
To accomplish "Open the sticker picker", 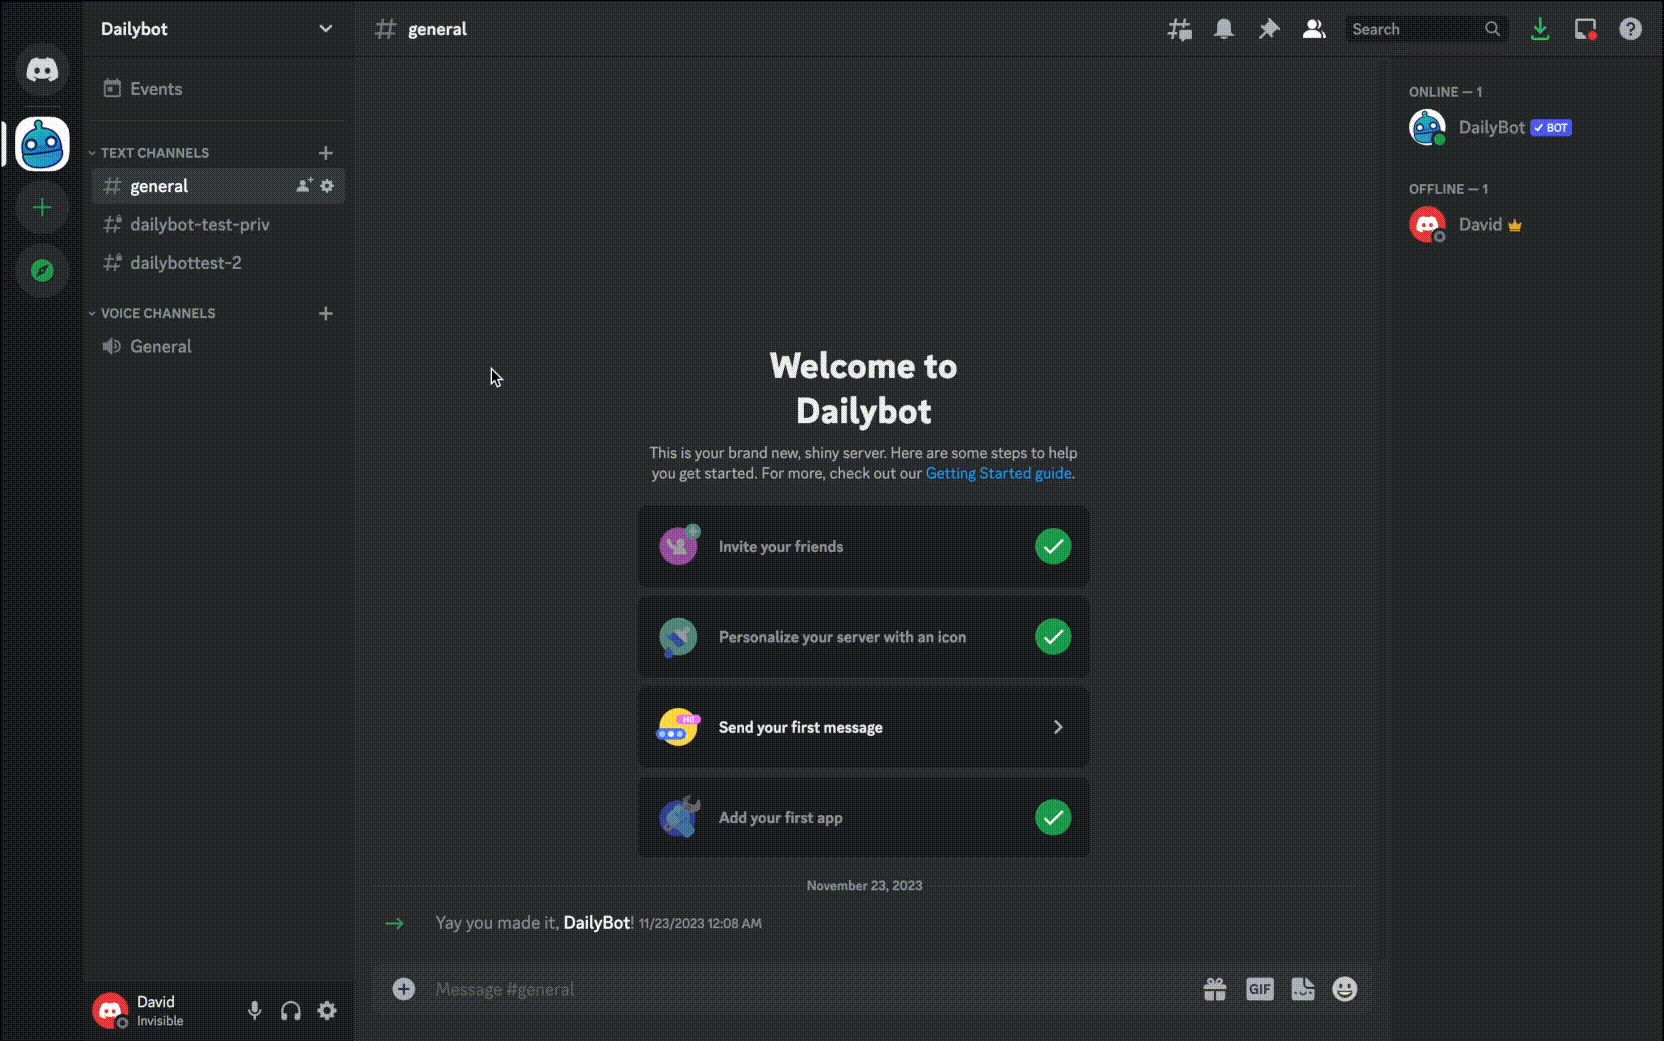I will click(1302, 989).
